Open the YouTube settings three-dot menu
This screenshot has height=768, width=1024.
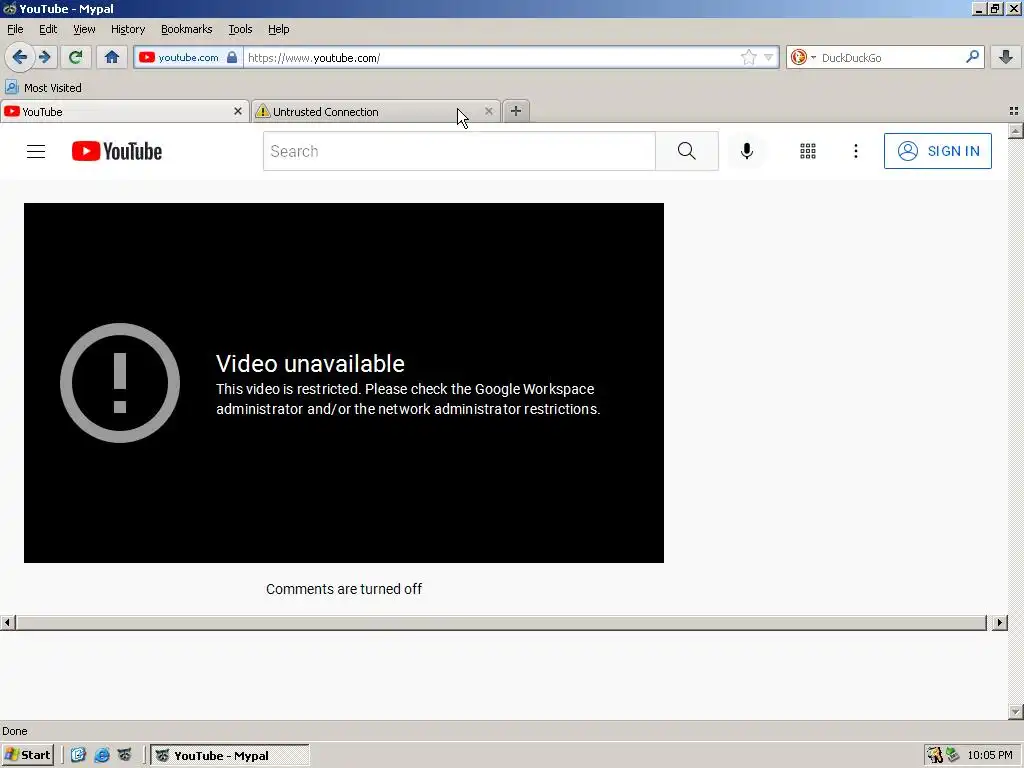coord(856,152)
